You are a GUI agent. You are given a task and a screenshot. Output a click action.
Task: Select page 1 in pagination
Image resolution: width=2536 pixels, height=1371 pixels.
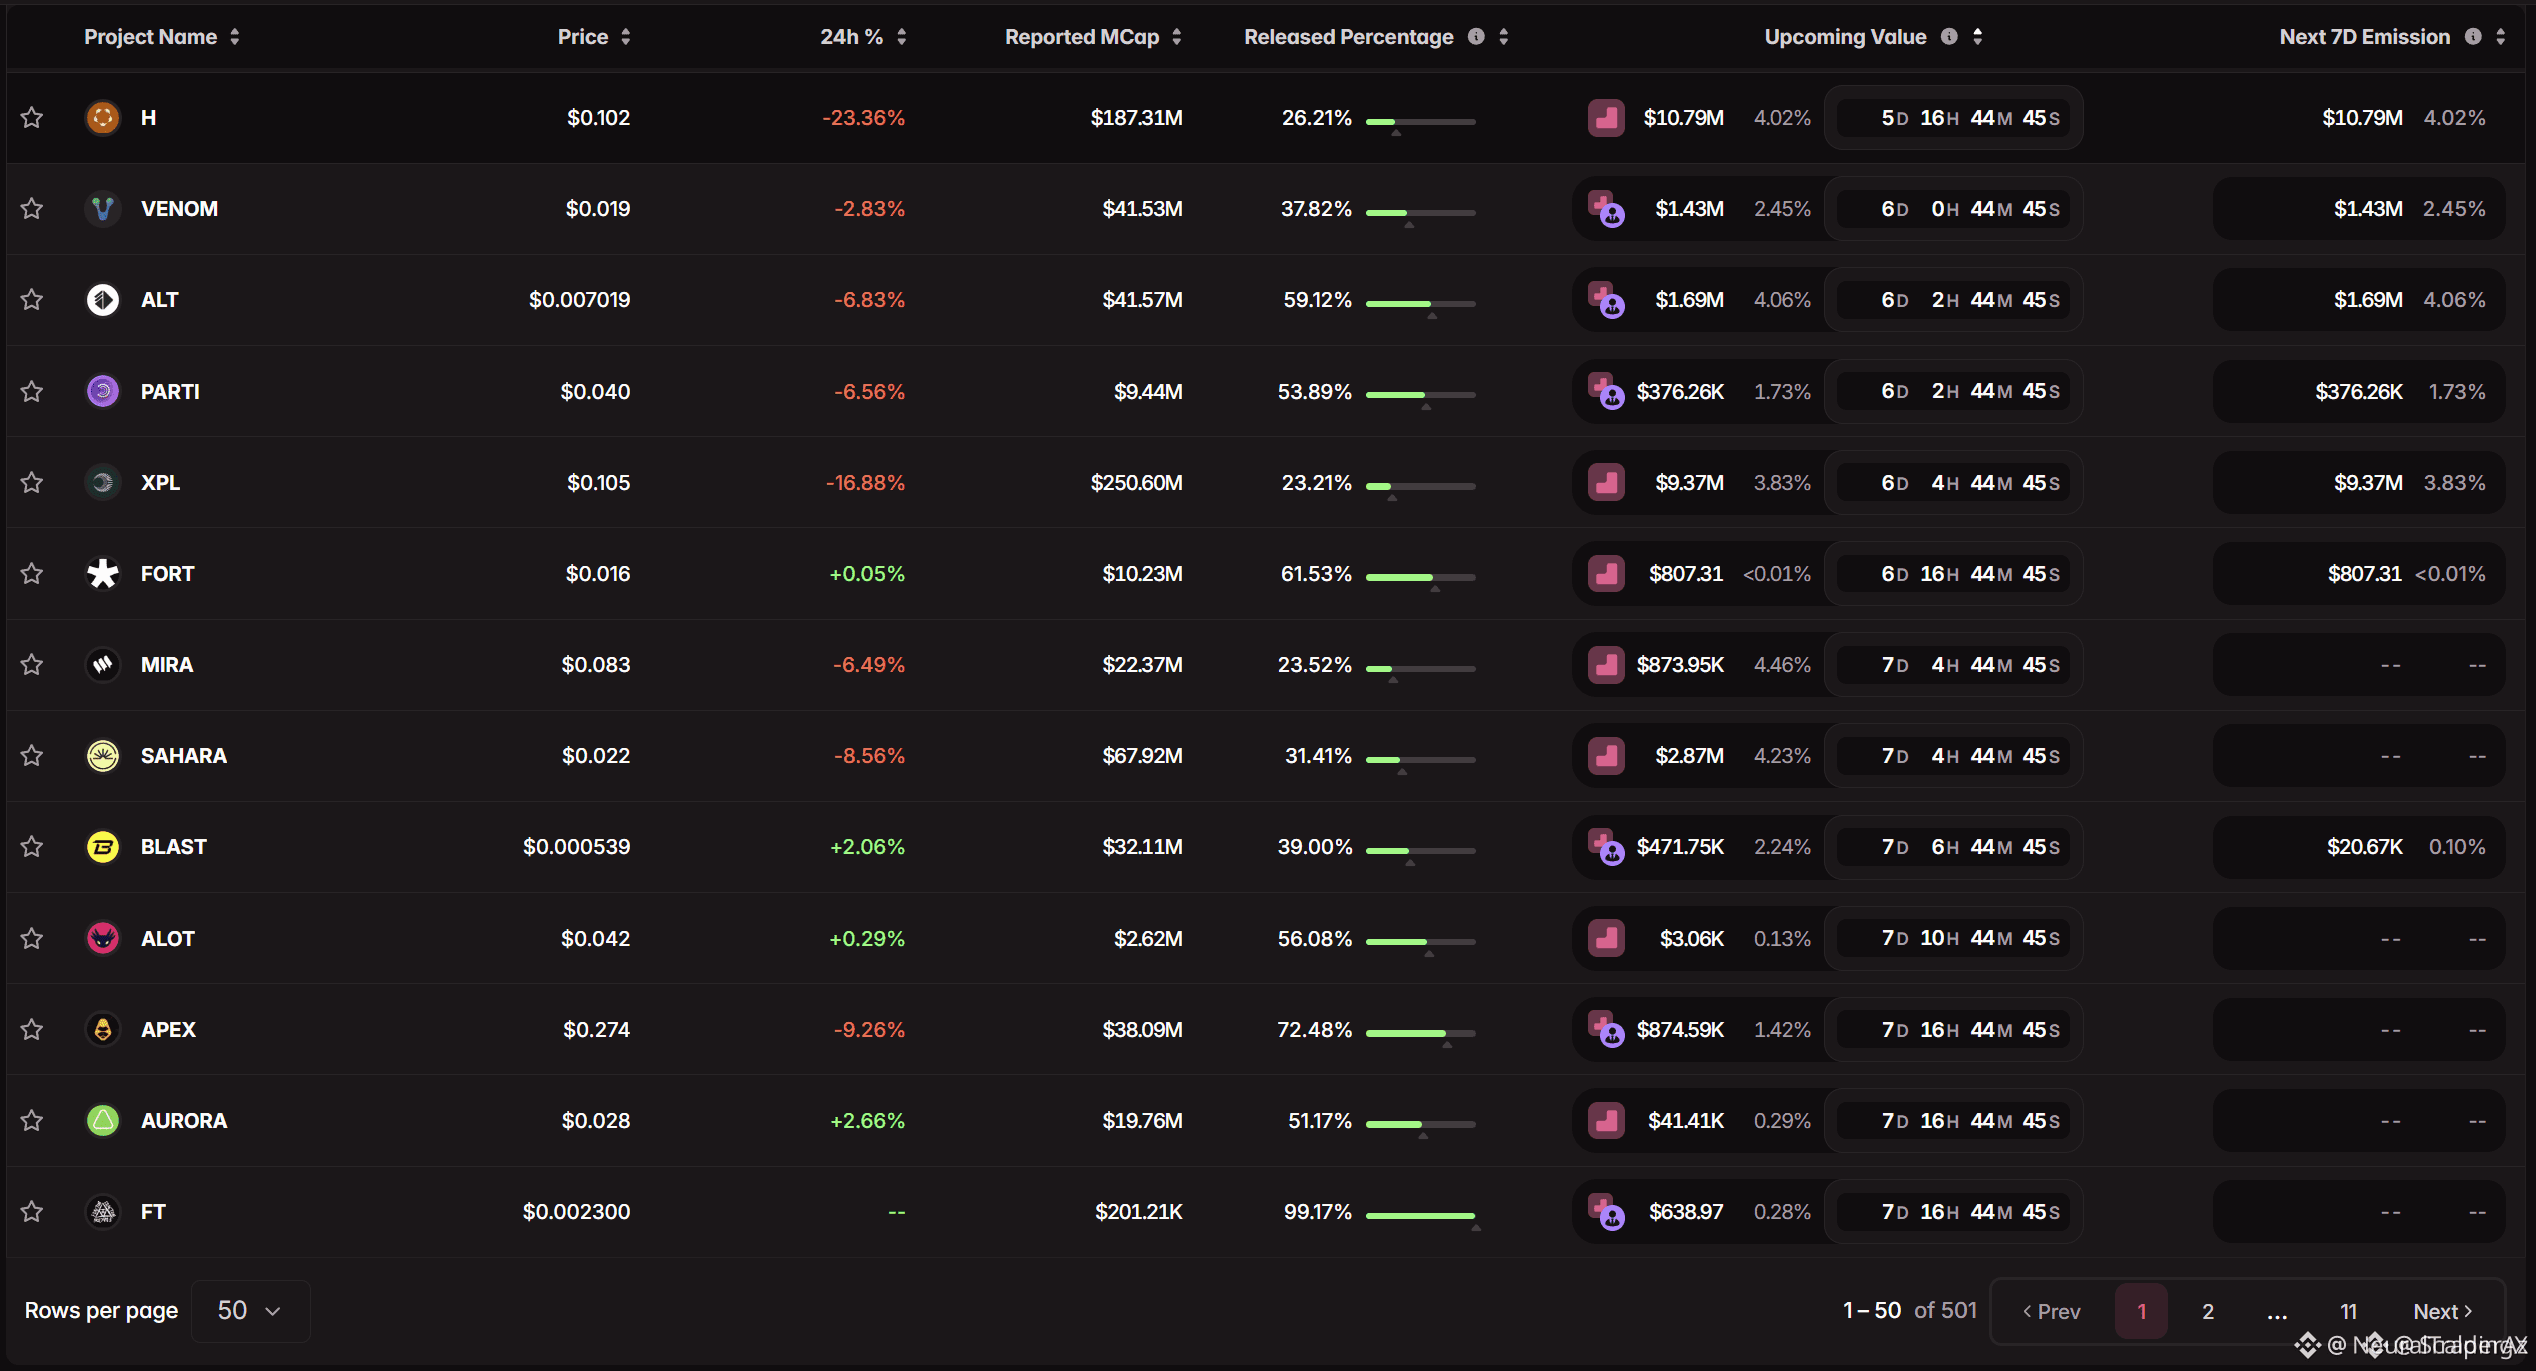point(2141,1311)
